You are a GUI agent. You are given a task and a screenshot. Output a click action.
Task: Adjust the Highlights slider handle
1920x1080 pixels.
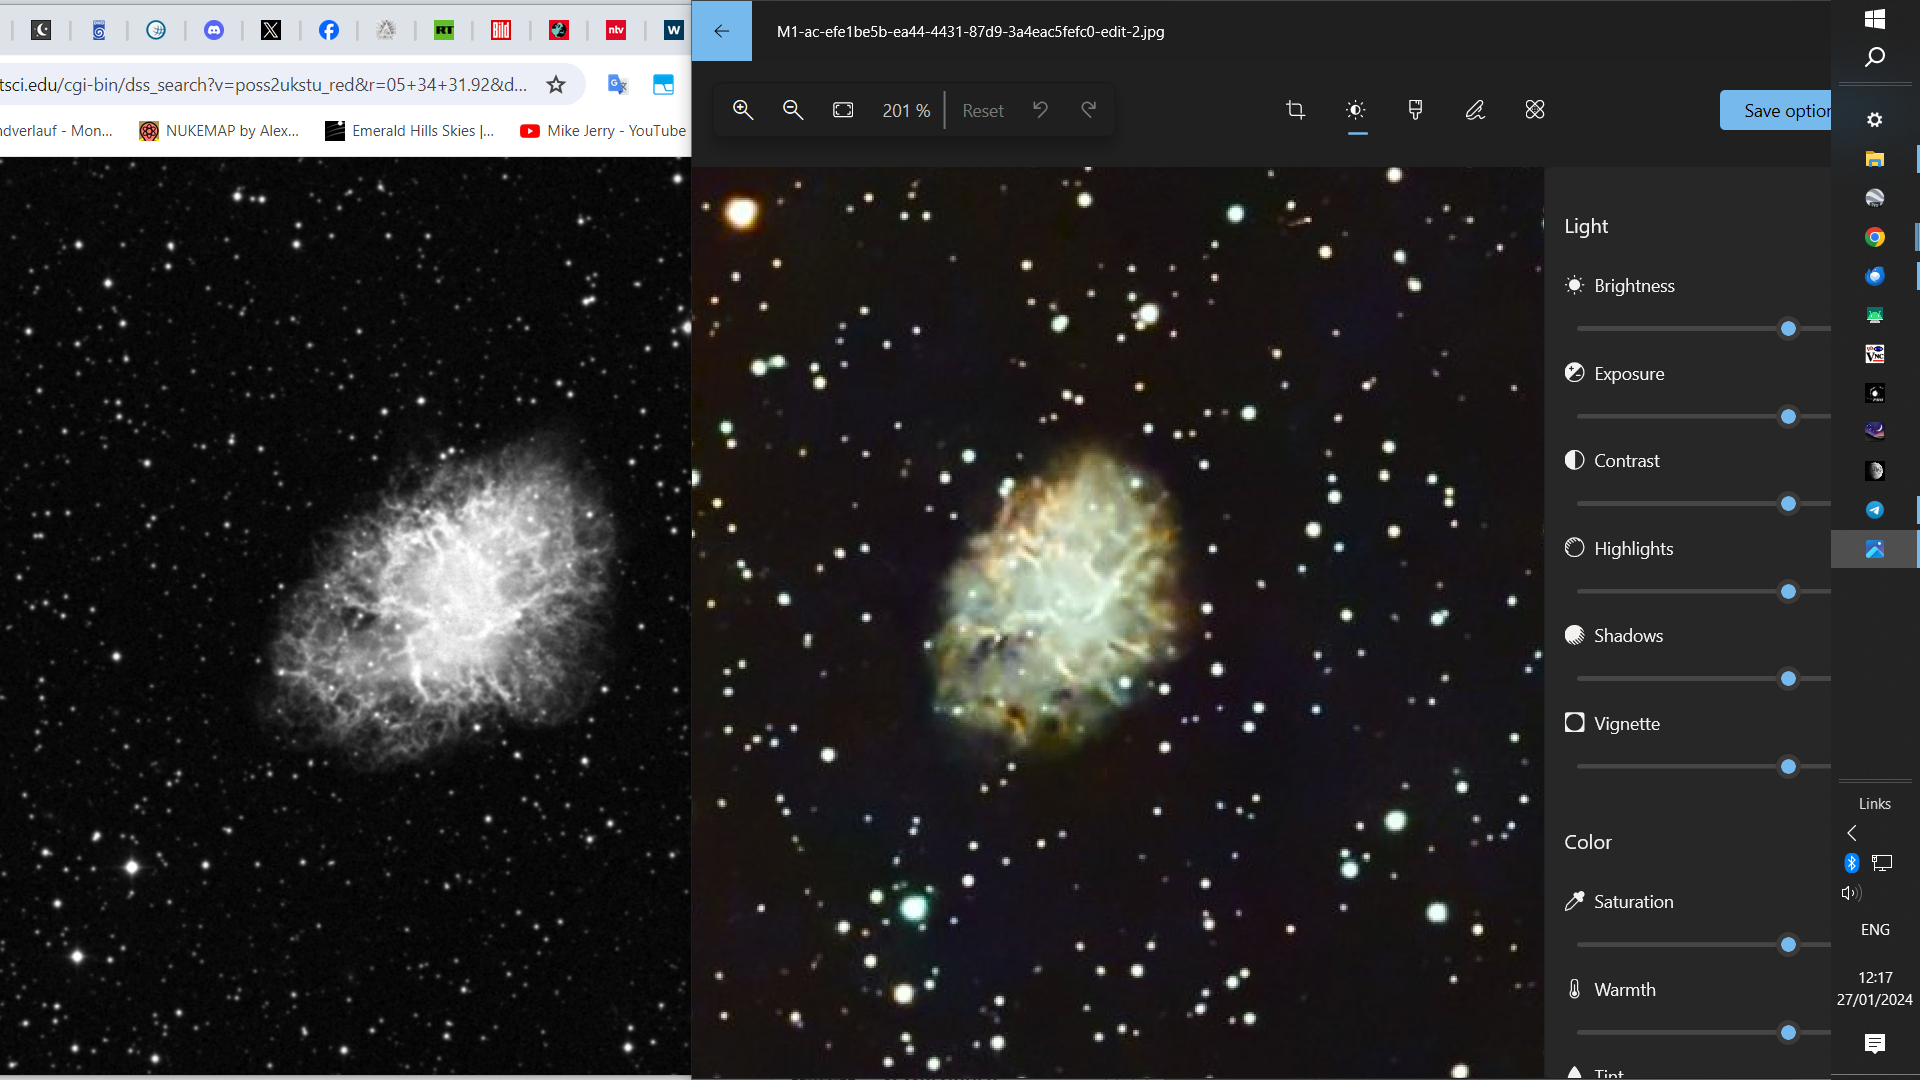pyautogui.click(x=1789, y=592)
